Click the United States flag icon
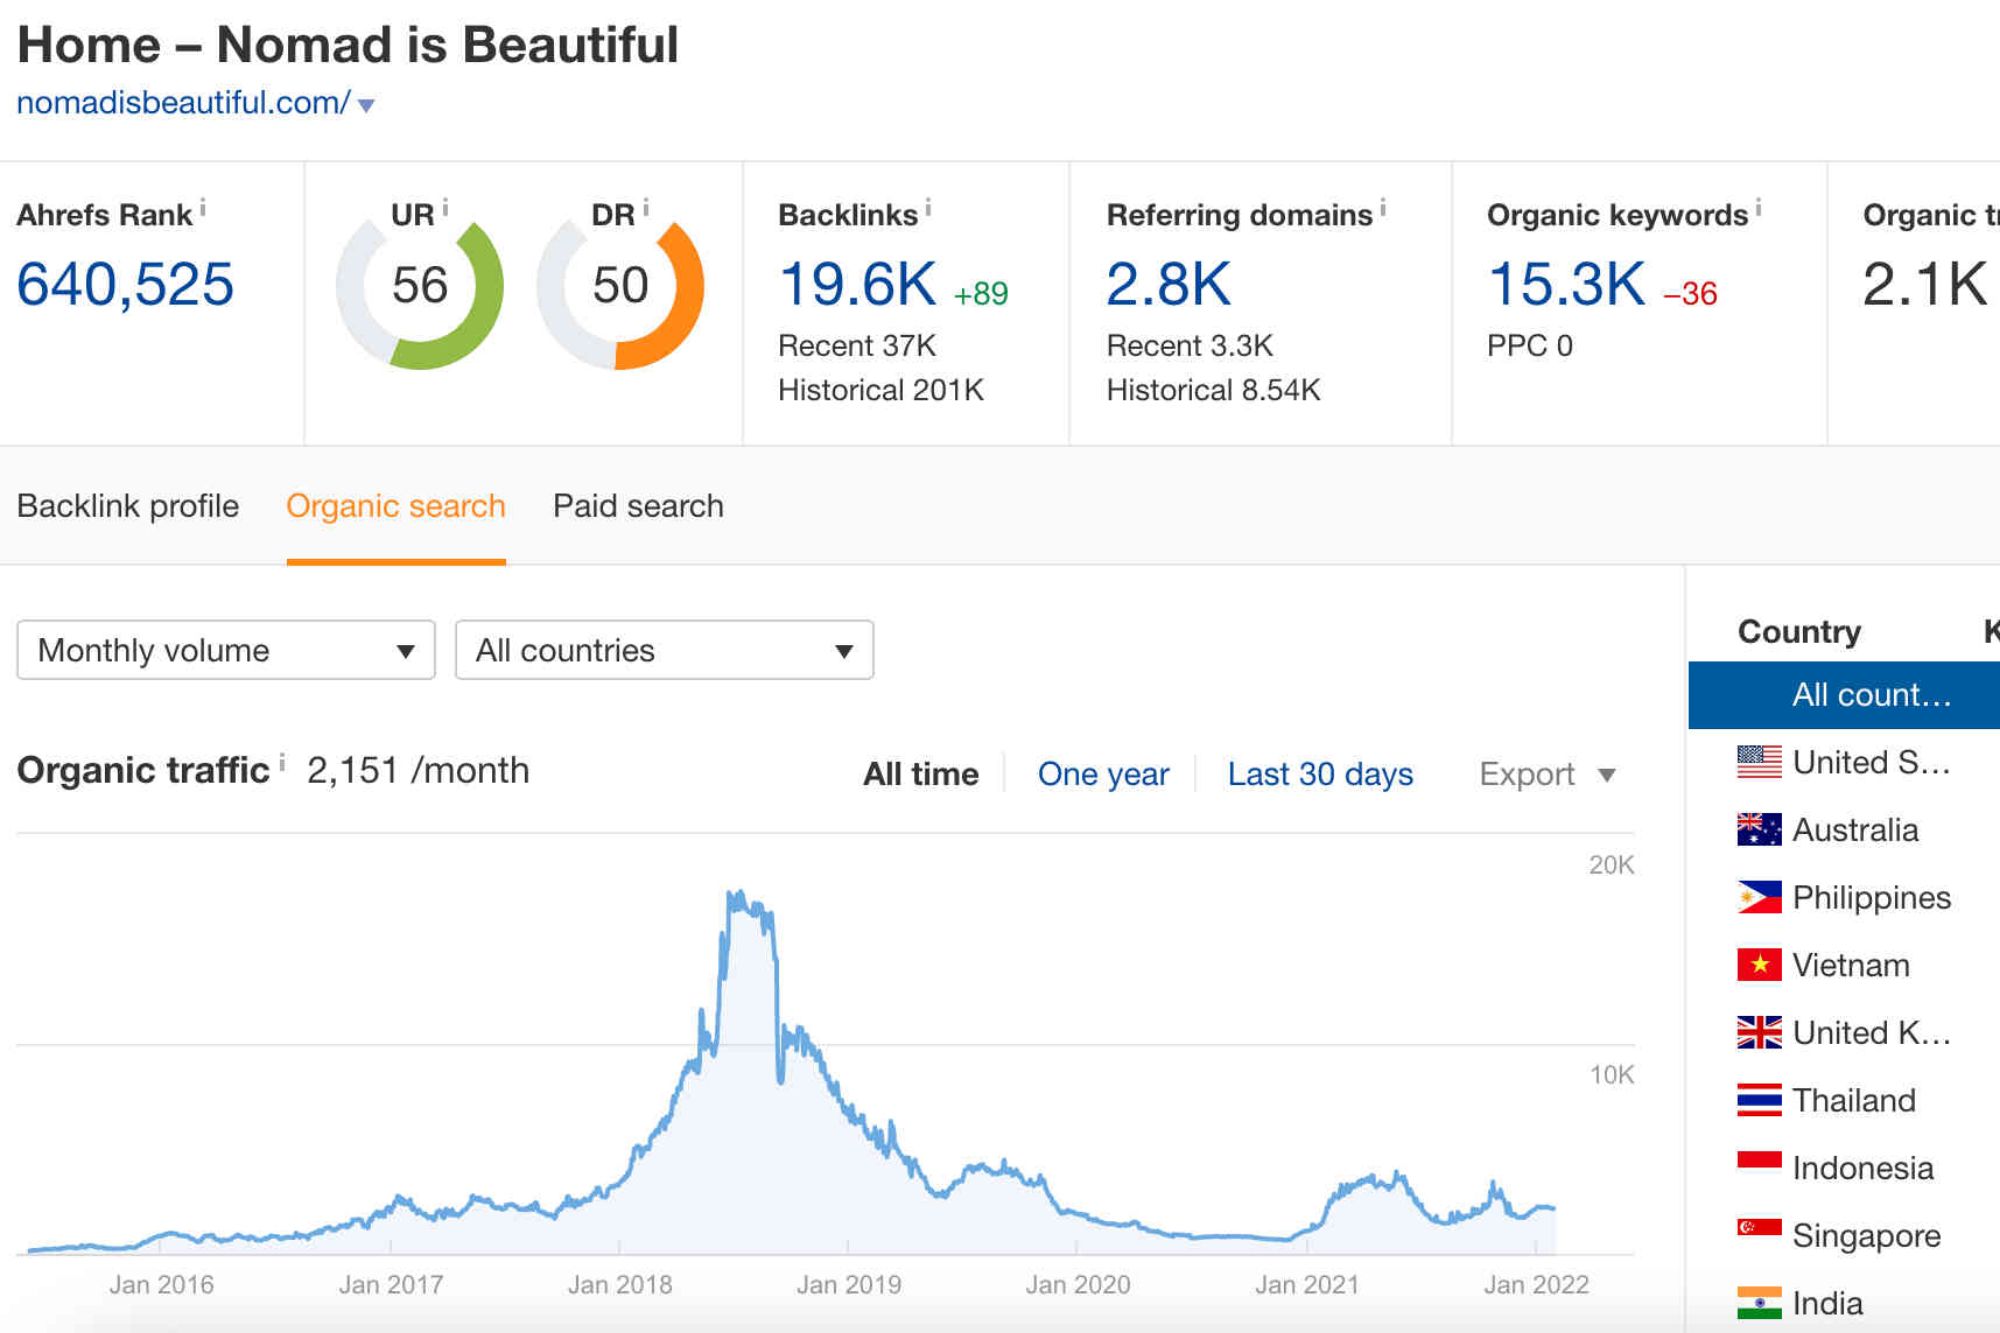2000x1333 pixels. 1759,762
